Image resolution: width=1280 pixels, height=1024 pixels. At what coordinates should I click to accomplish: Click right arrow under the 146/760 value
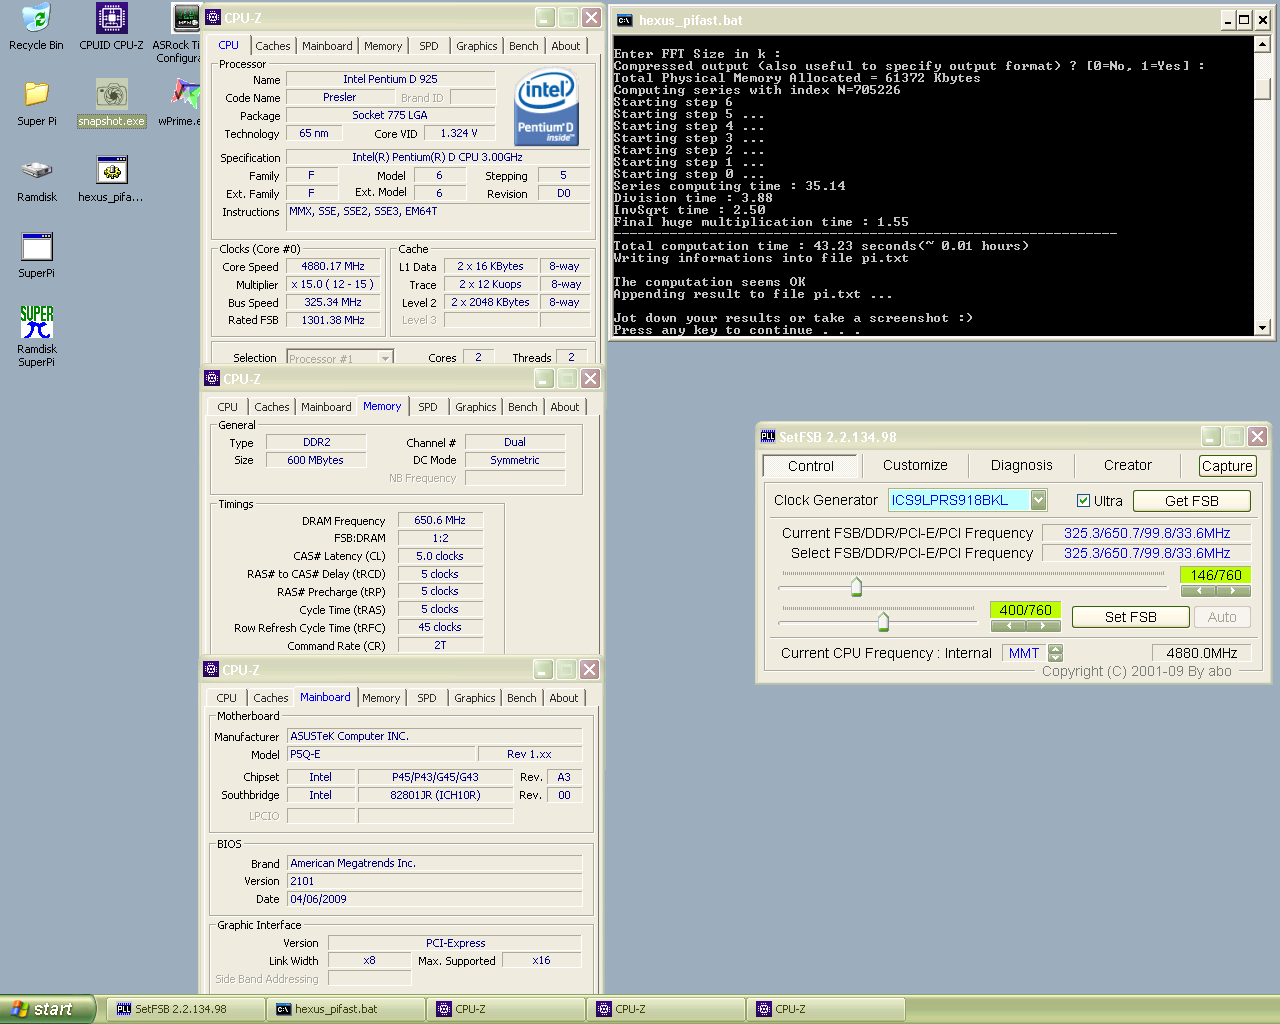[1233, 591]
